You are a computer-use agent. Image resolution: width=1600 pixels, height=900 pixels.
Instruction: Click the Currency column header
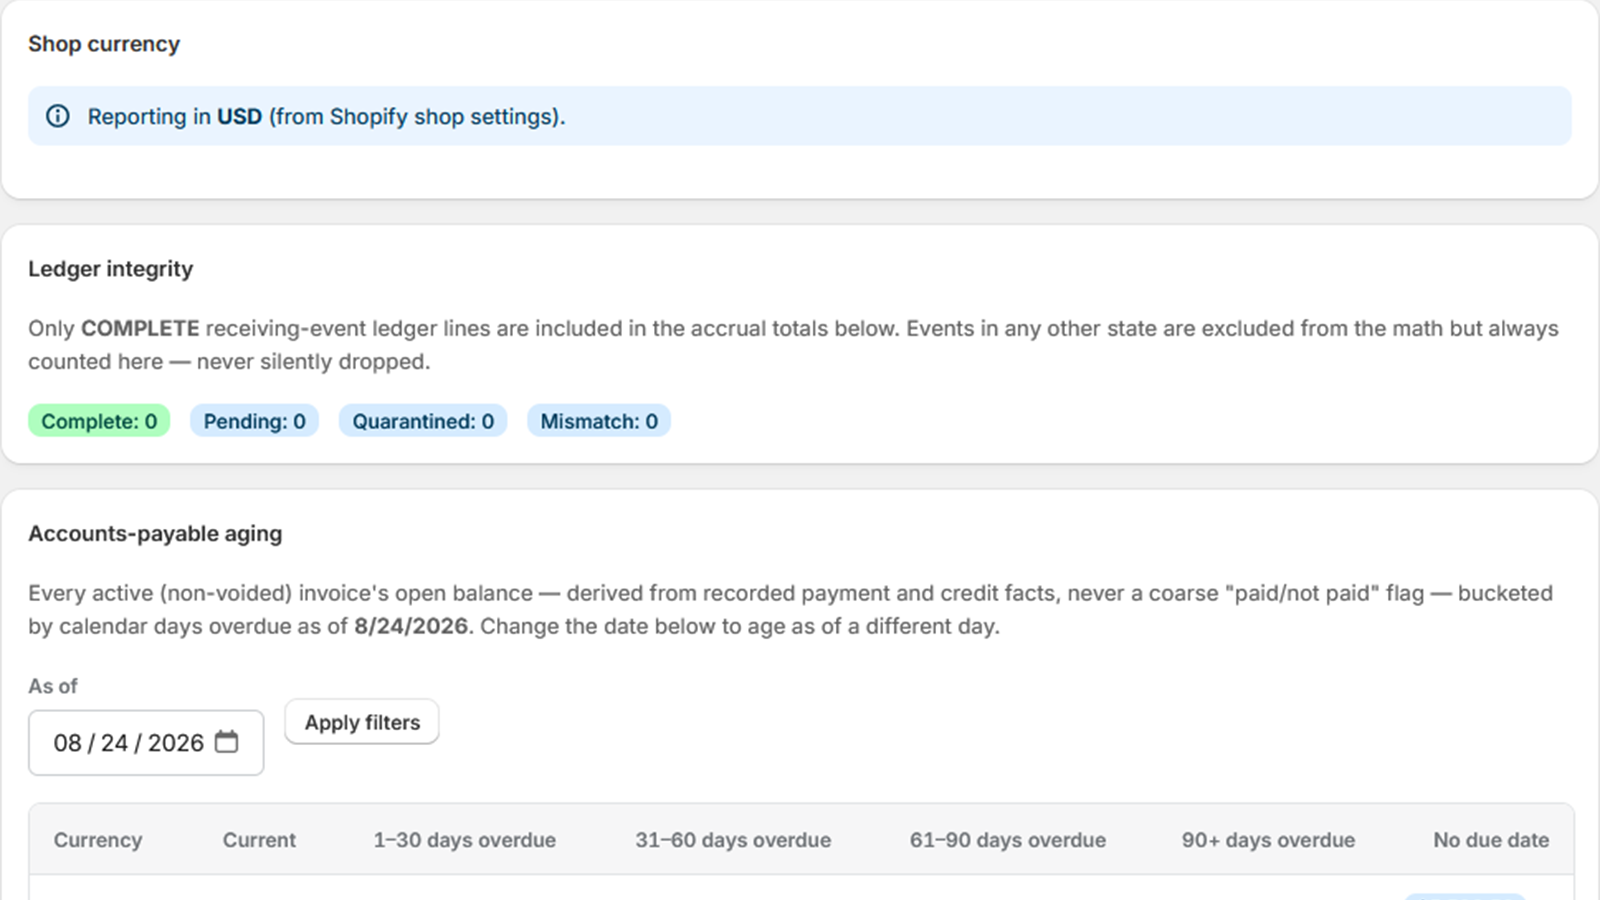98,840
